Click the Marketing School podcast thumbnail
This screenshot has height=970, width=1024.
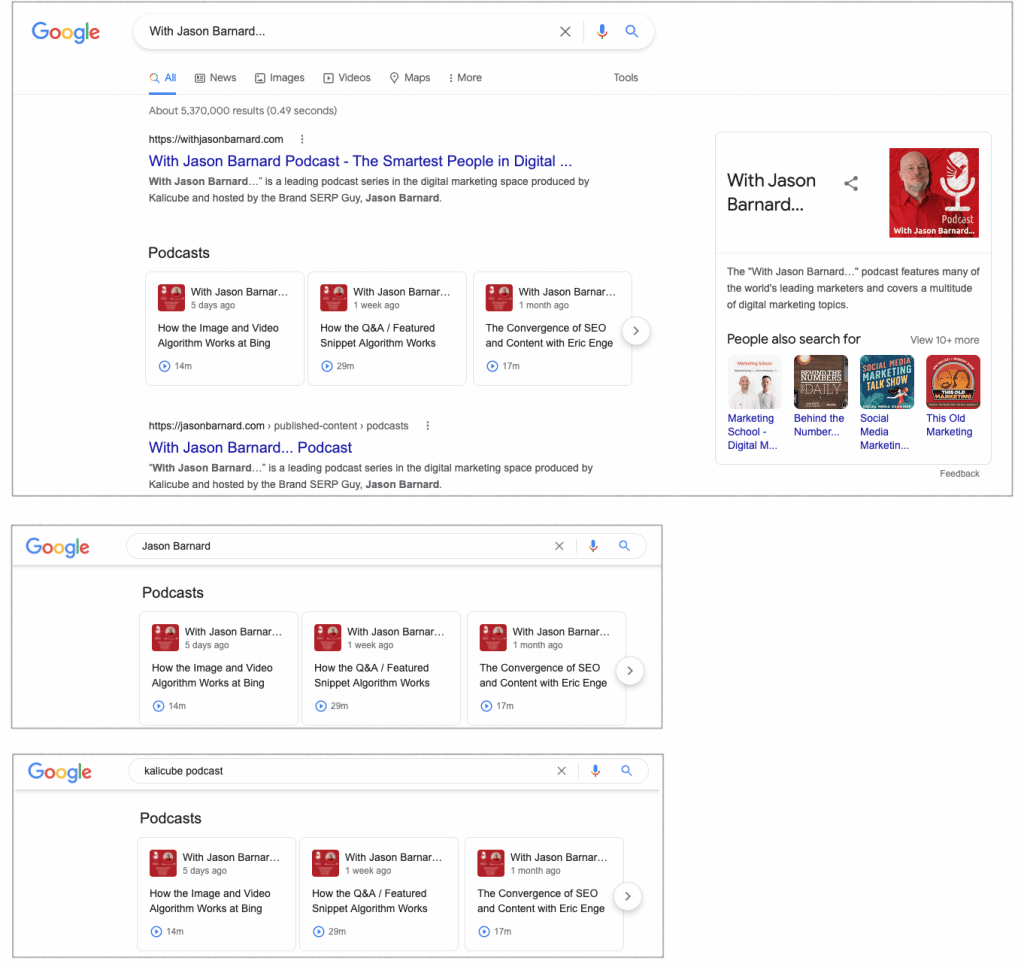pyautogui.click(x=755, y=382)
